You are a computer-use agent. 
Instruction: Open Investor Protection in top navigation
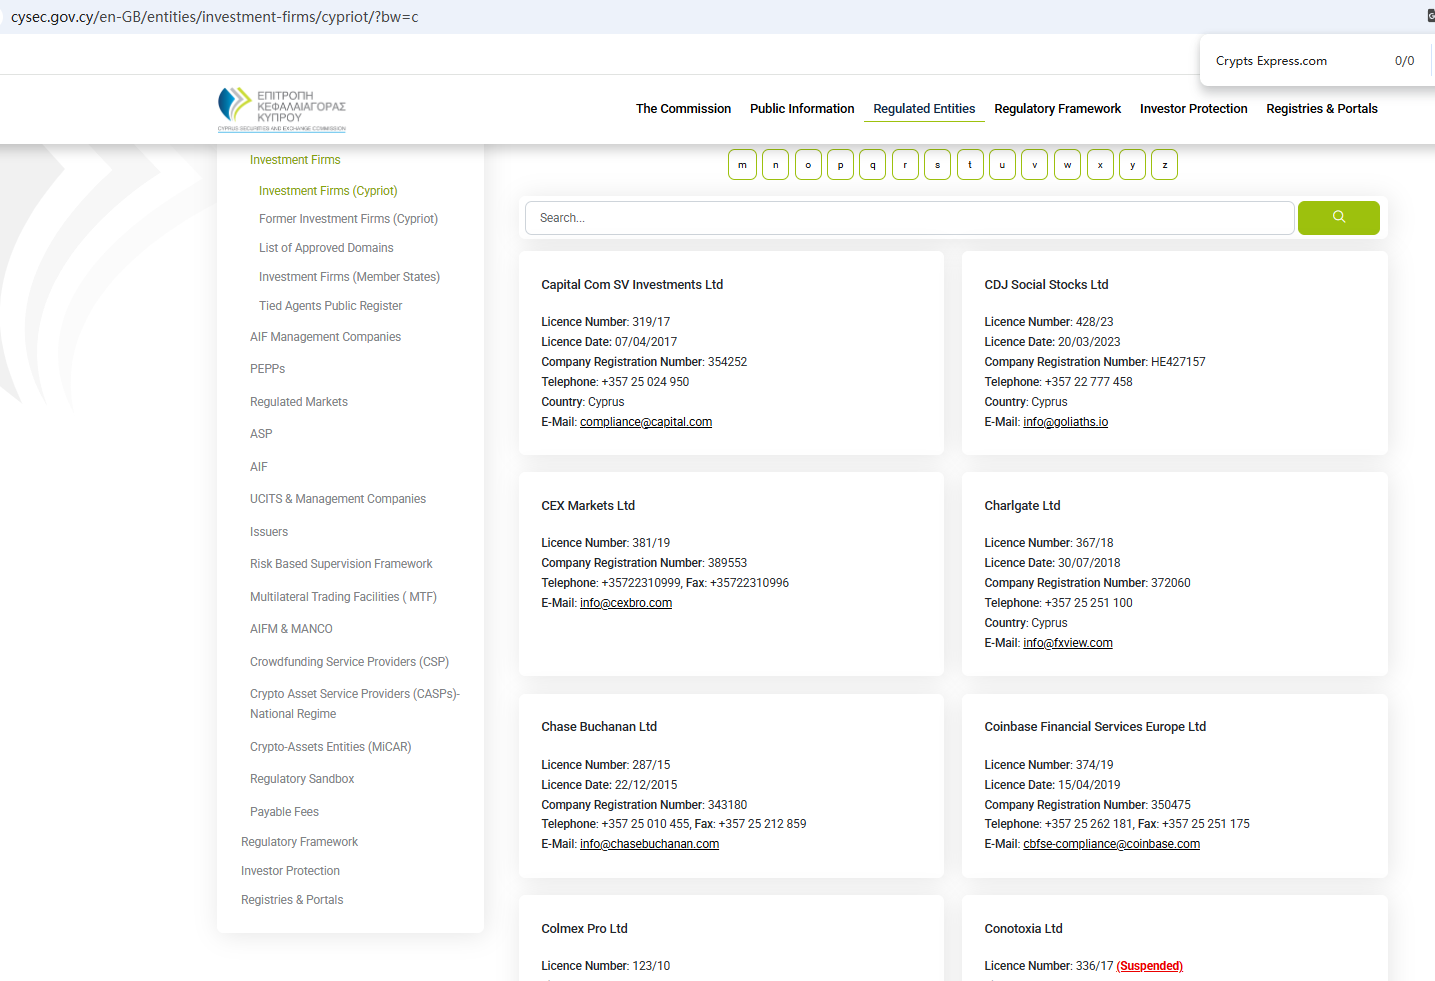[1193, 109]
